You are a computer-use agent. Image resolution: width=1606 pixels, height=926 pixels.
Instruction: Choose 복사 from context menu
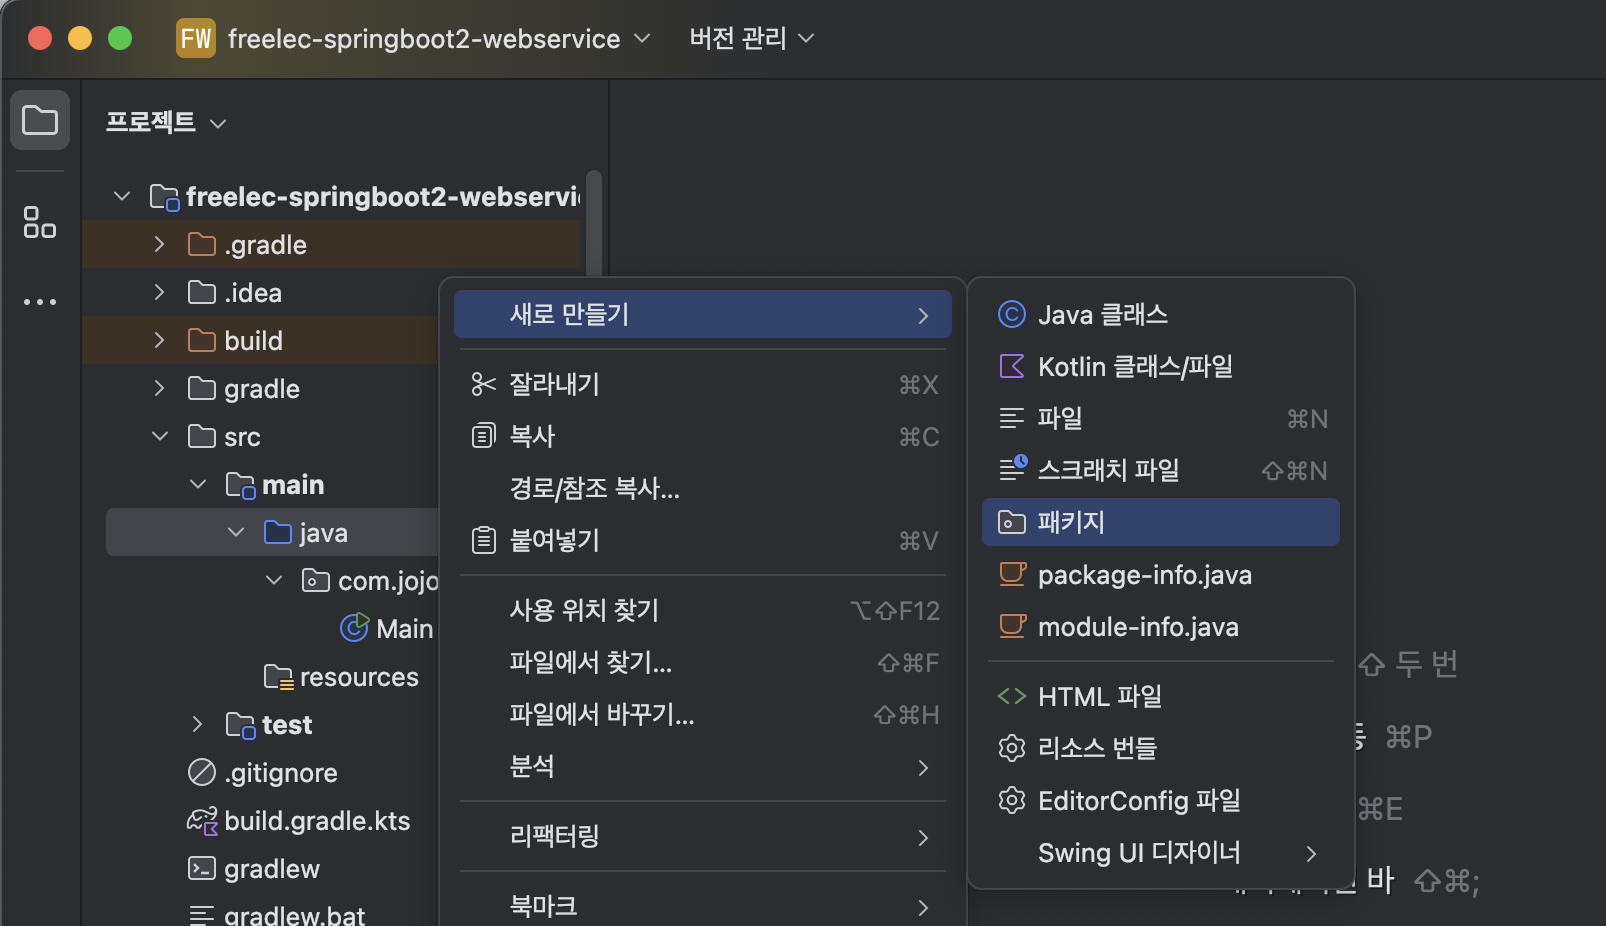(702, 436)
